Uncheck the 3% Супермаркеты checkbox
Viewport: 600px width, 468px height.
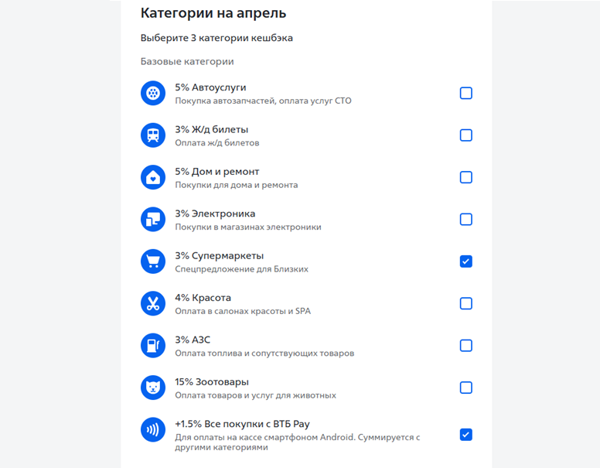(466, 261)
